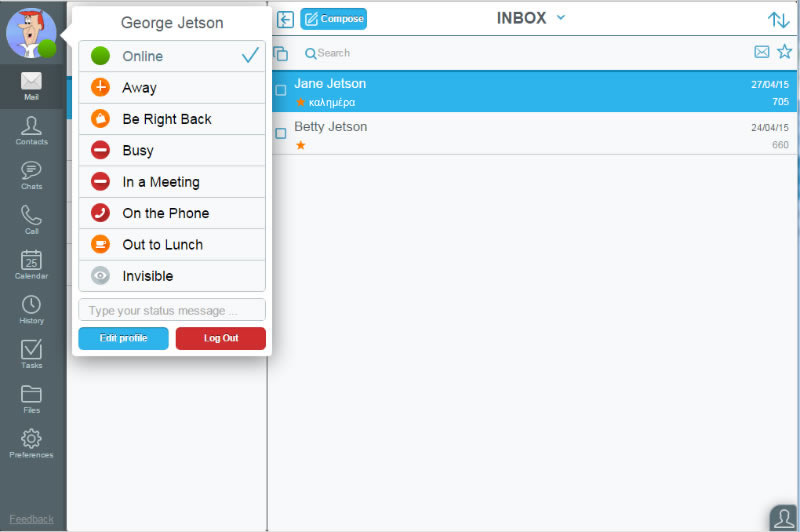
Task: Open the Contacts section in sidebar
Action: (x=31, y=130)
